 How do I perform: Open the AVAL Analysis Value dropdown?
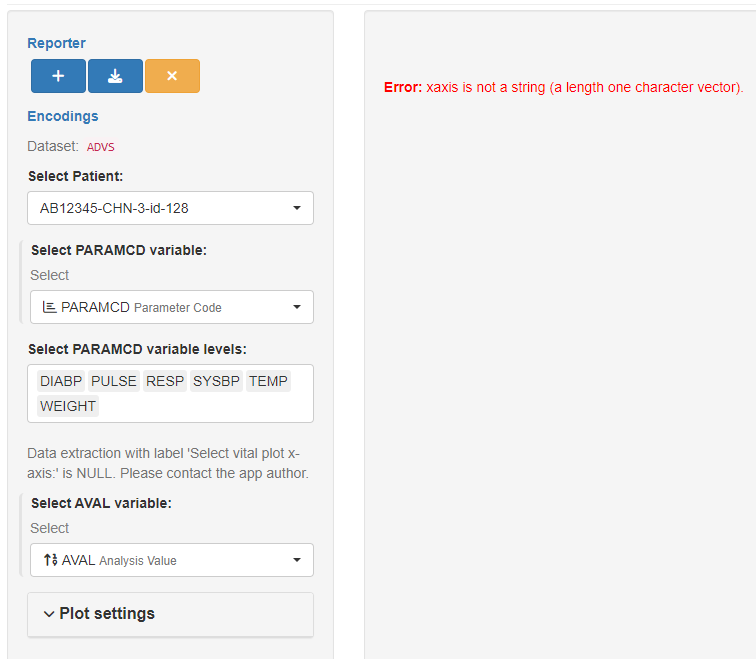click(x=172, y=560)
